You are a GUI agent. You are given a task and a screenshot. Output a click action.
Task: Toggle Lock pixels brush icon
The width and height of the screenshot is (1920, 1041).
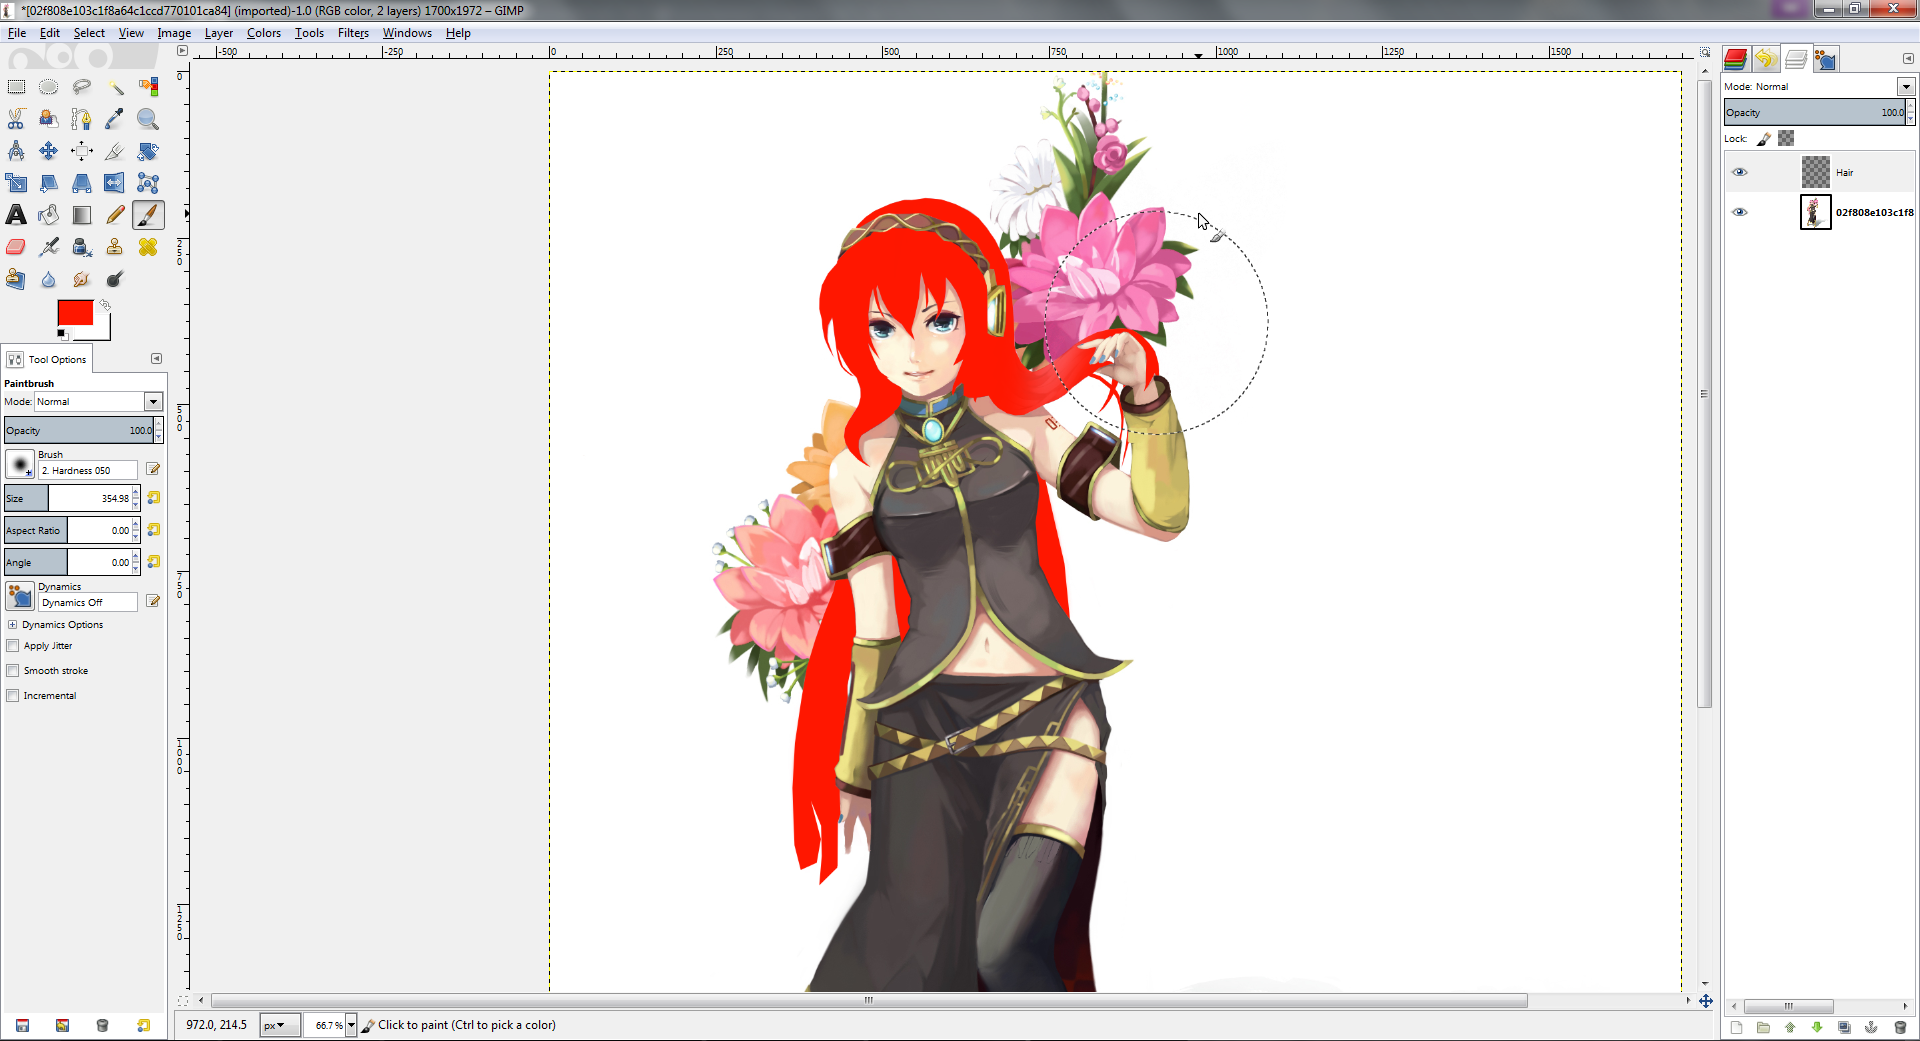pyautogui.click(x=1764, y=139)
